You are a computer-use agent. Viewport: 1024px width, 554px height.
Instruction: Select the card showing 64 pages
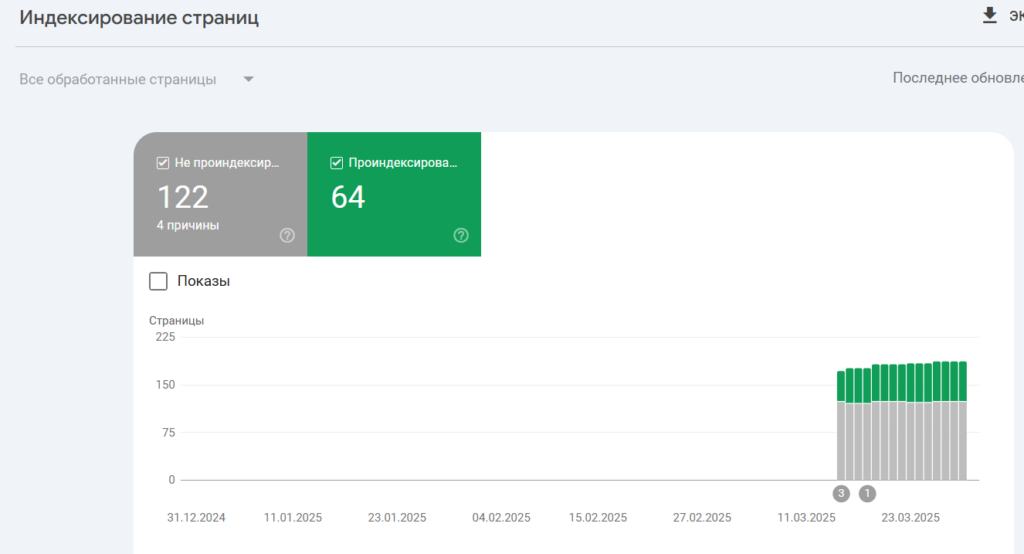point(394,197)
